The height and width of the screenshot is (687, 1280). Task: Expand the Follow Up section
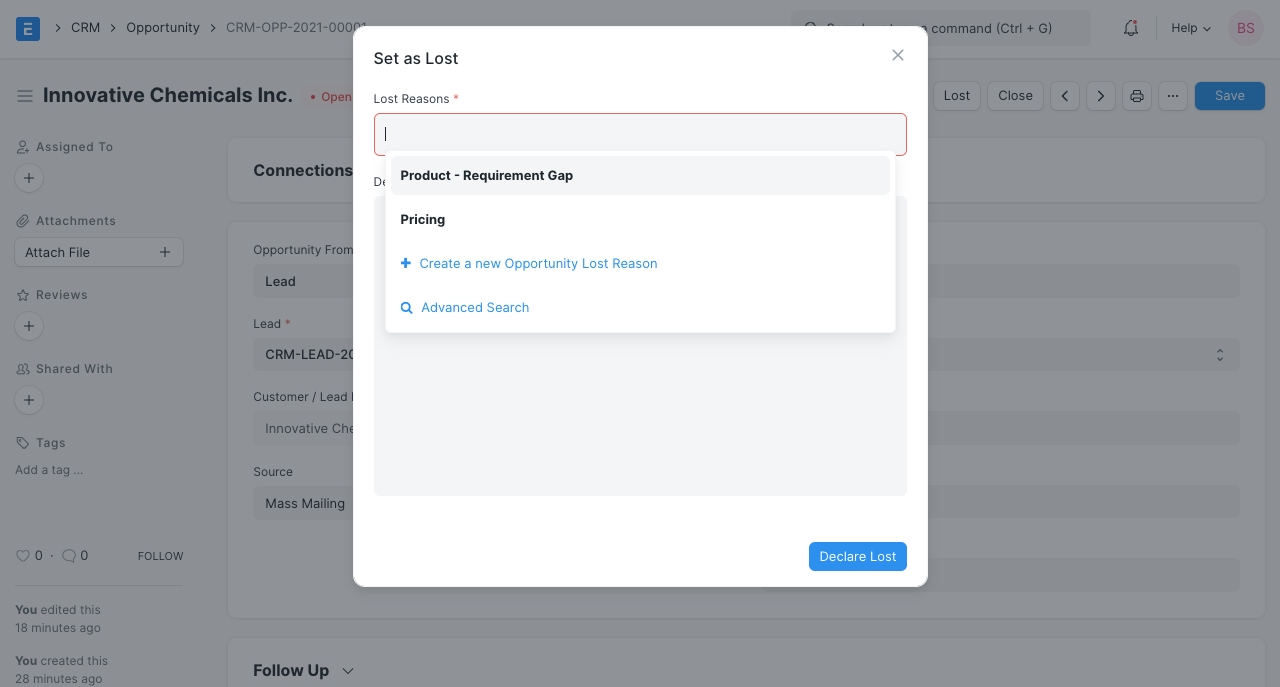(304, 671)
